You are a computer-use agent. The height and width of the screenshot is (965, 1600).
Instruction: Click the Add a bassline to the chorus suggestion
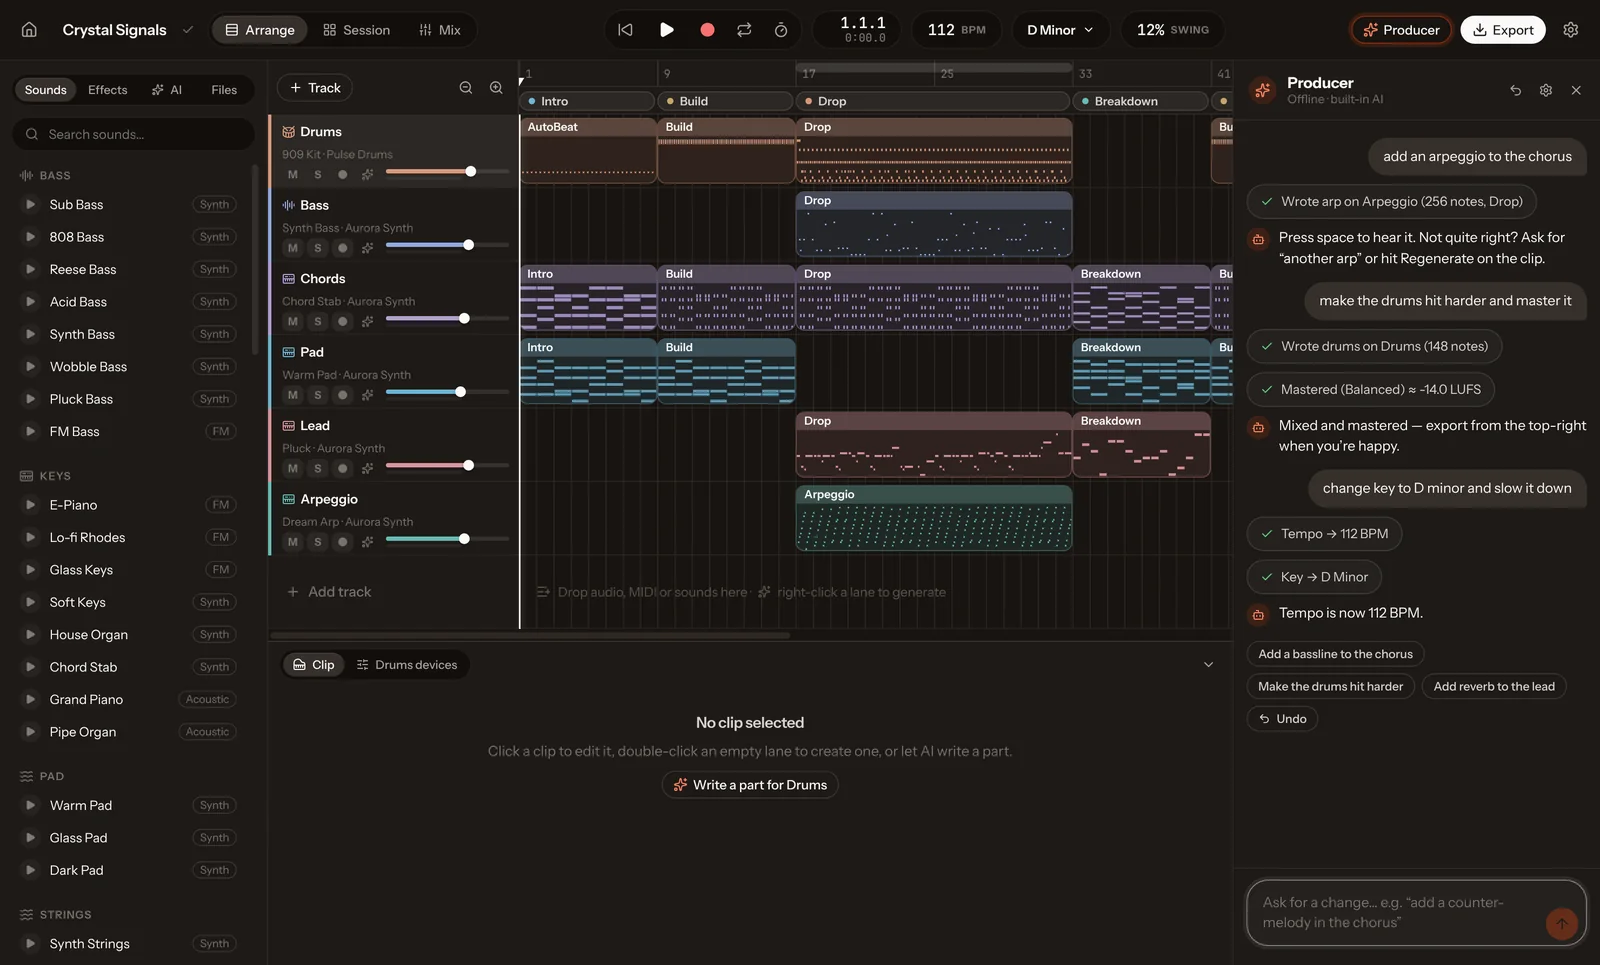click(1335, 654)
